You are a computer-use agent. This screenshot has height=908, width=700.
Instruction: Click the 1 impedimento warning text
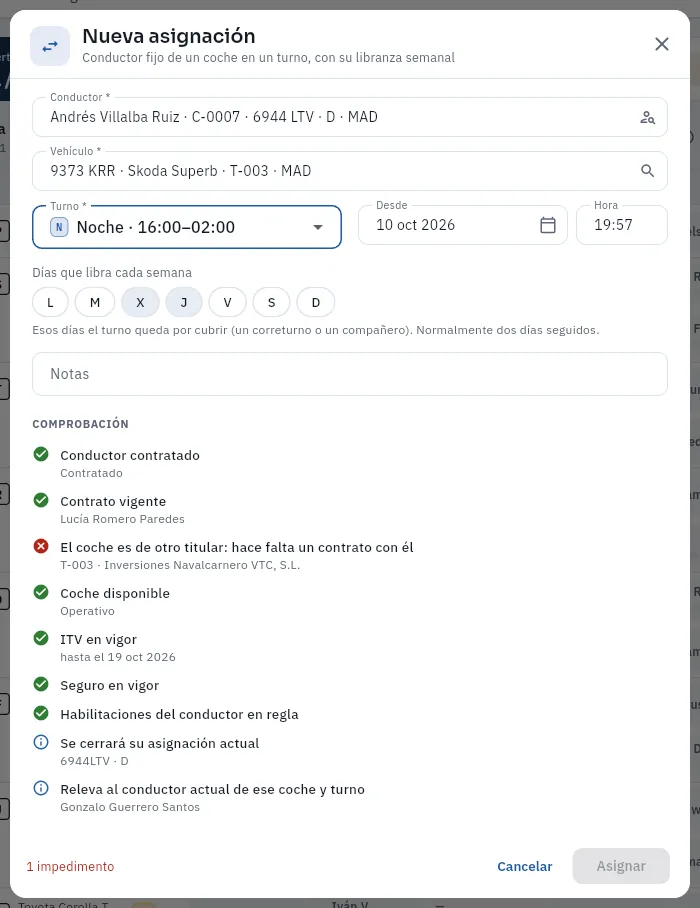(71, 867)
